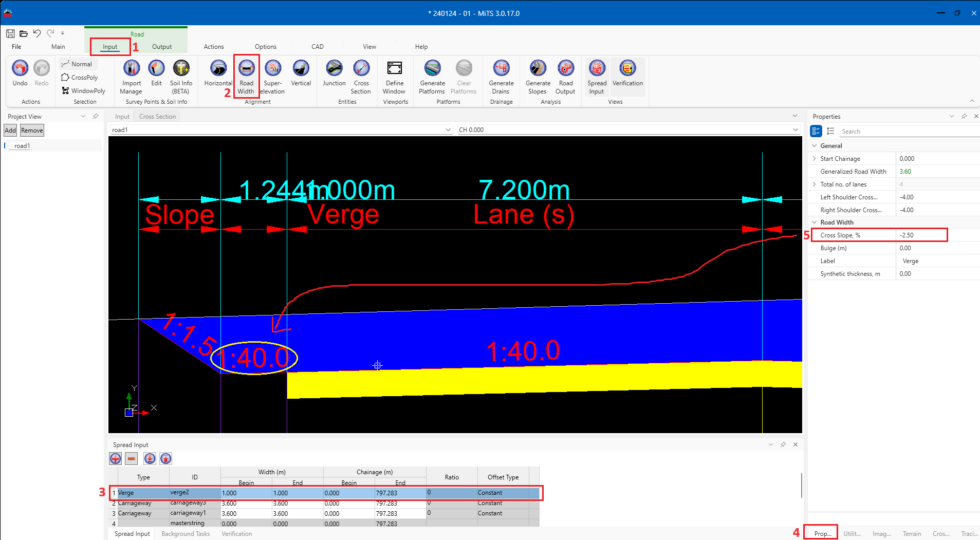Click the Undo icon in ribbon

(x=20, y=68)
